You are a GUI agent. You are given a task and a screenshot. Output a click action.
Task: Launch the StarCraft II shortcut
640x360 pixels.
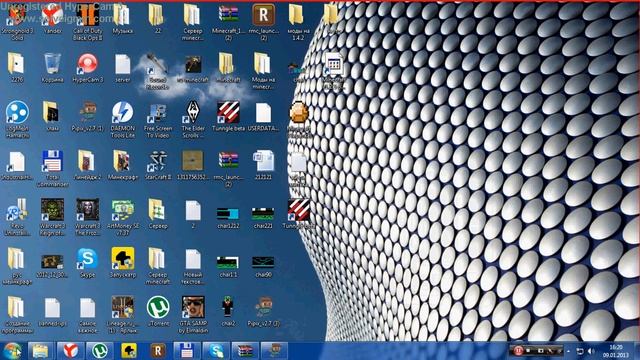pyautogui.click(x=158, y=165)
